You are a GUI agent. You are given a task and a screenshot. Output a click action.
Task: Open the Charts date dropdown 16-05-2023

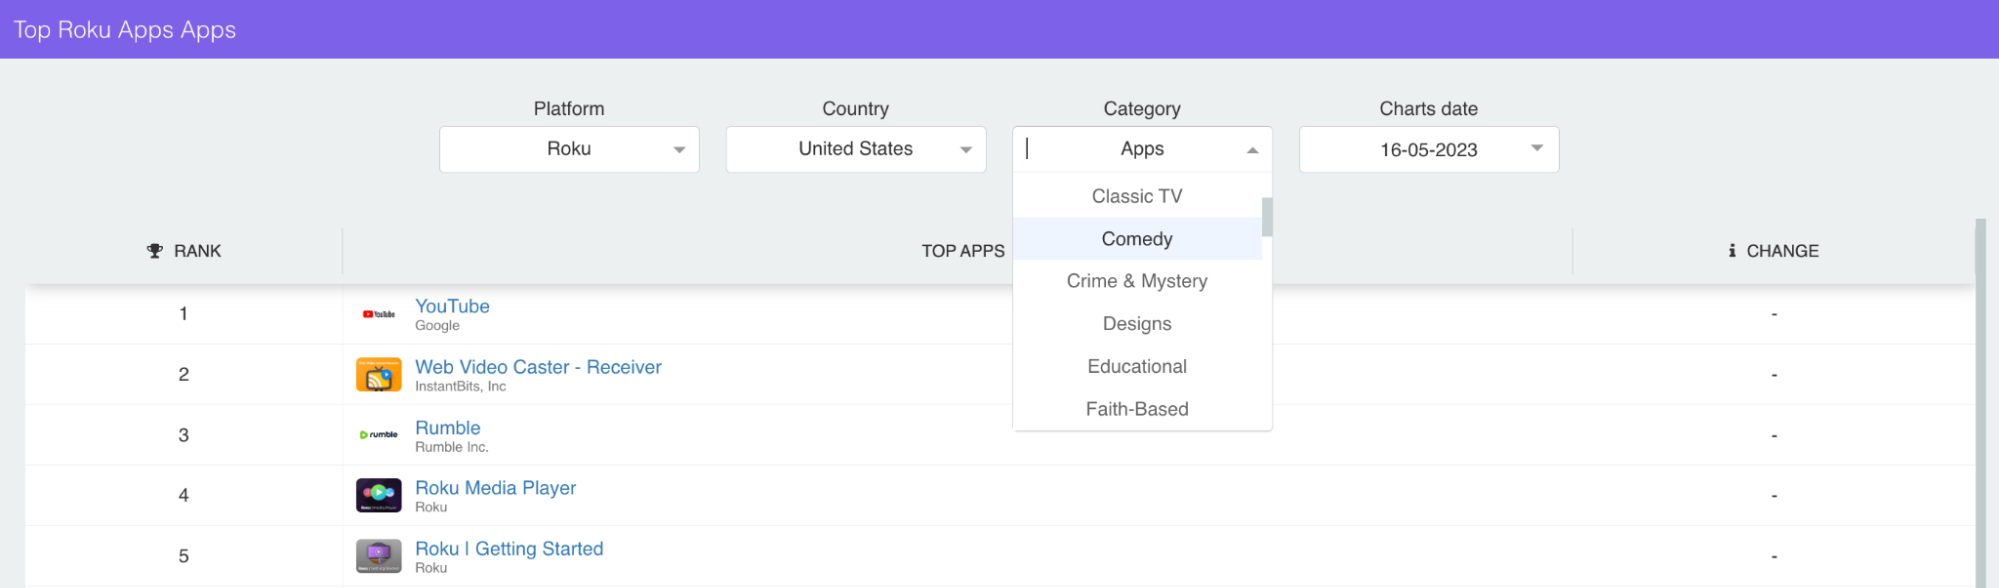click(1429, 149)
